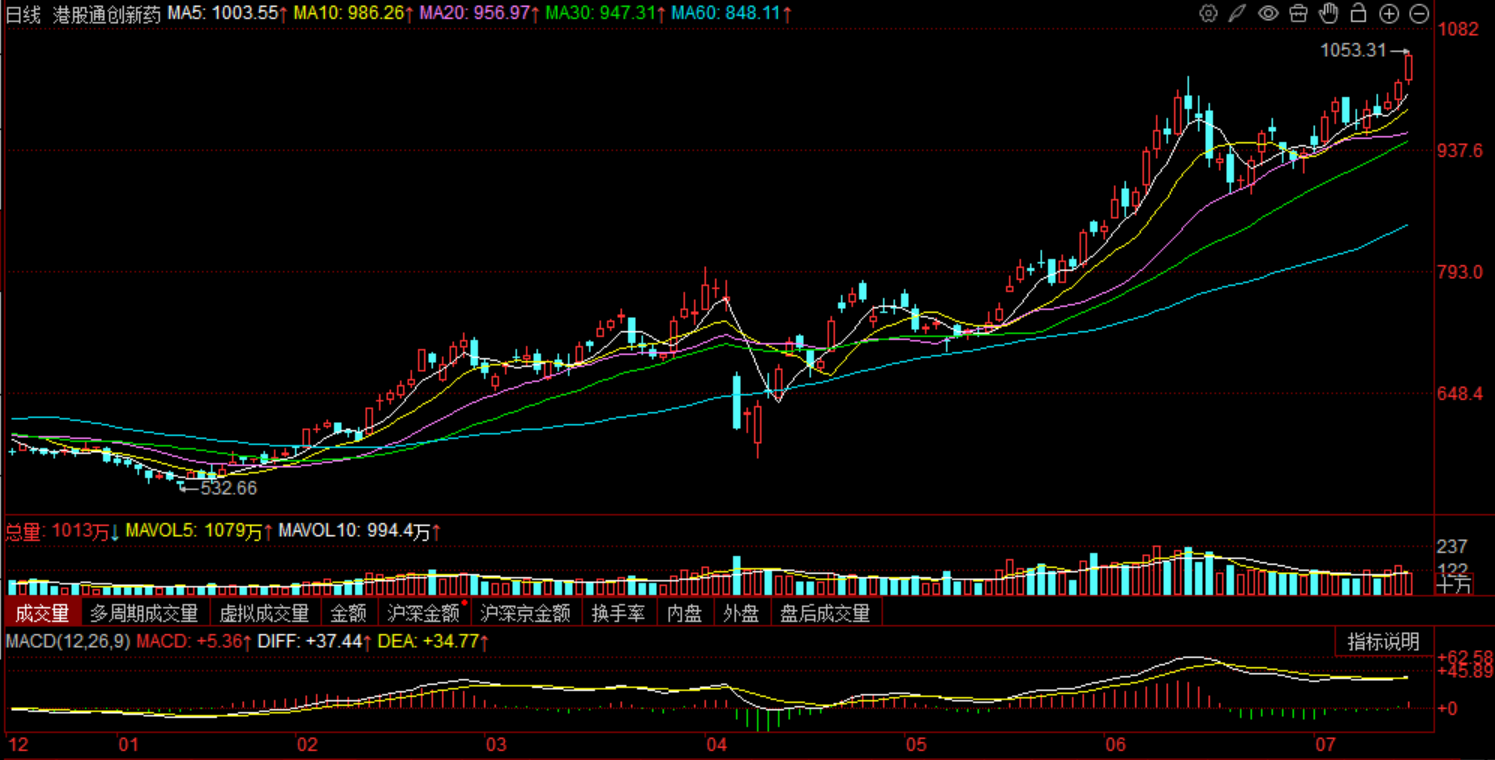Click the 日线 period label
This screenshot has height=760, width=1495.
click(x=22, y=14)
